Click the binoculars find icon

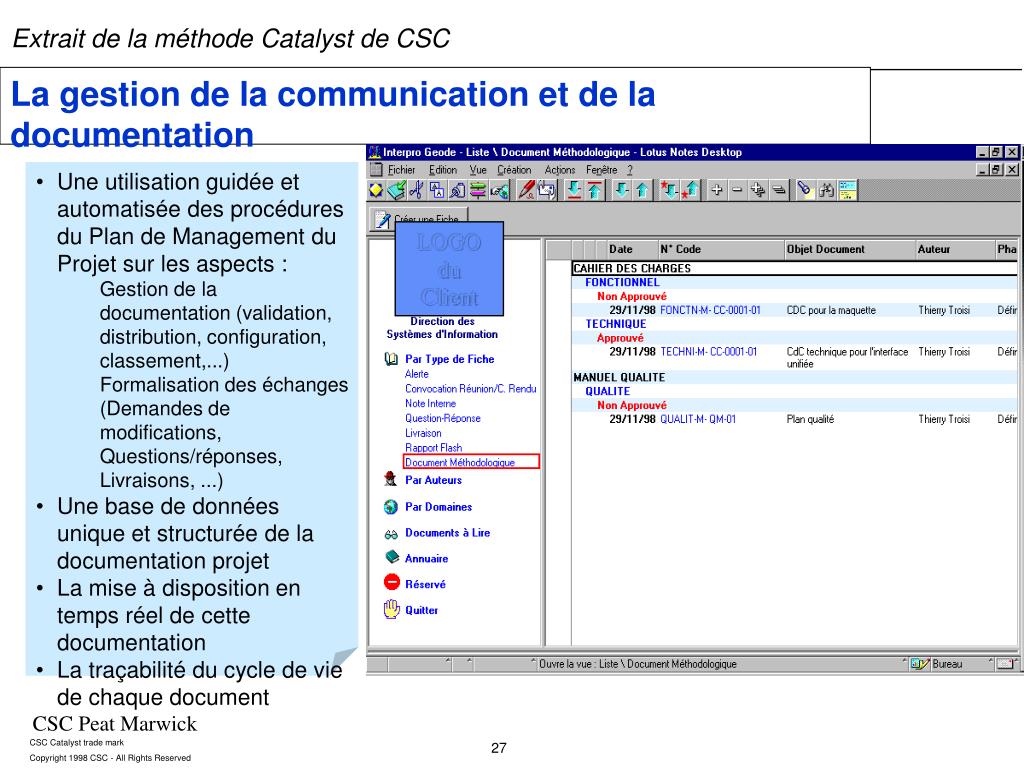click(826, 190)
